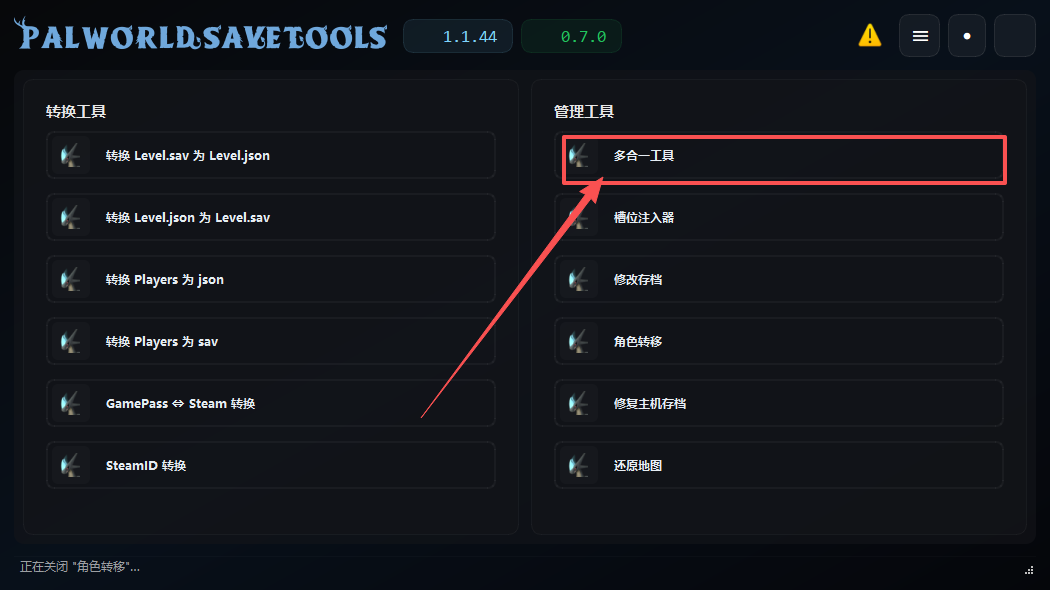This screenshot has width=1050, height=590.
Task: Launch 转换 Players 为 sav
Action: click(271, 342)
